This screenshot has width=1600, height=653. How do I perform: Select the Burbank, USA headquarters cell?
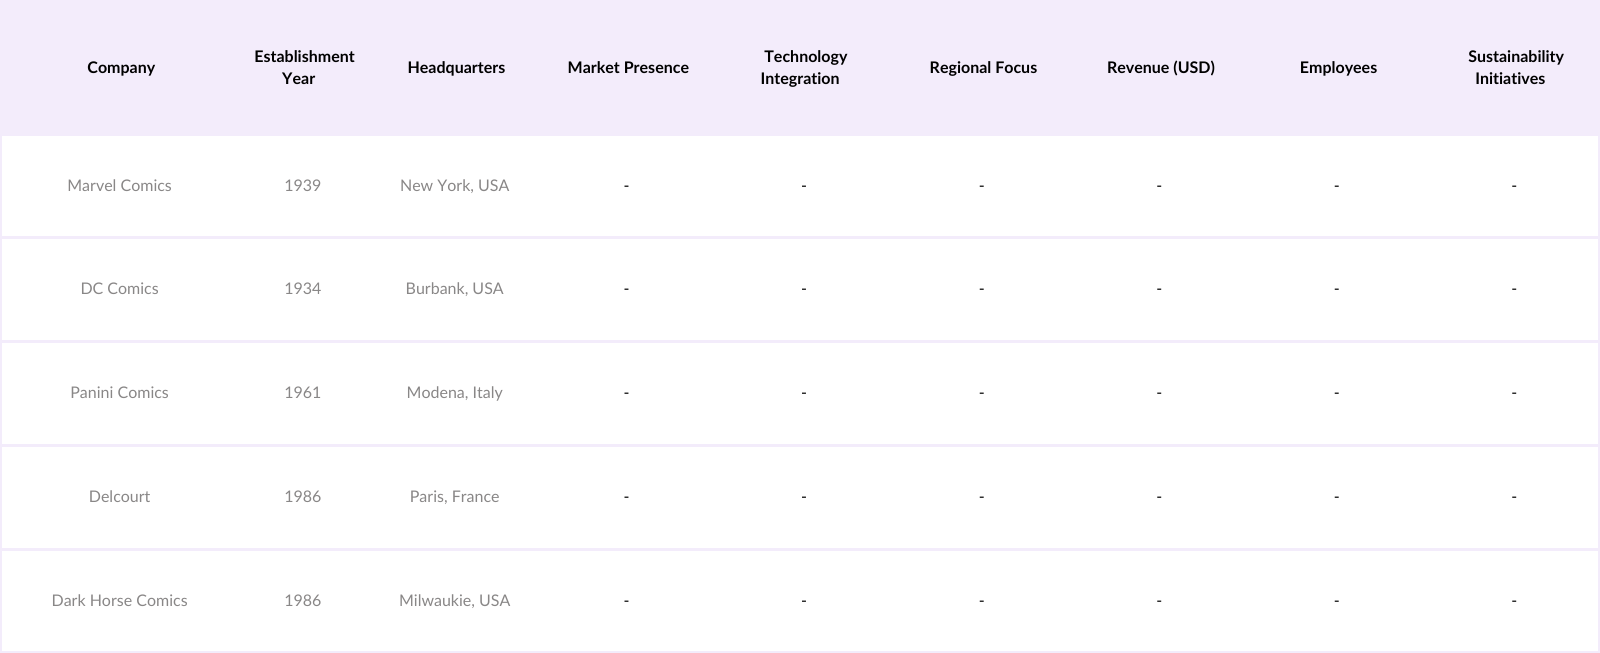tap(454, 288)
